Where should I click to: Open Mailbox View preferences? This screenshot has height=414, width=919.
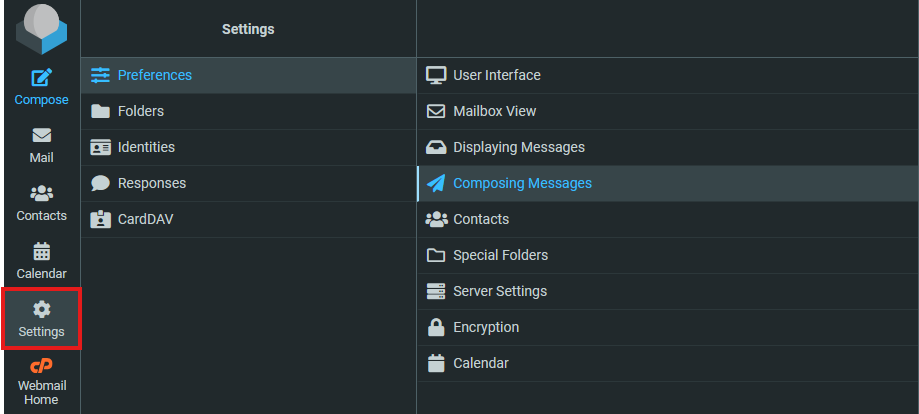494,111
